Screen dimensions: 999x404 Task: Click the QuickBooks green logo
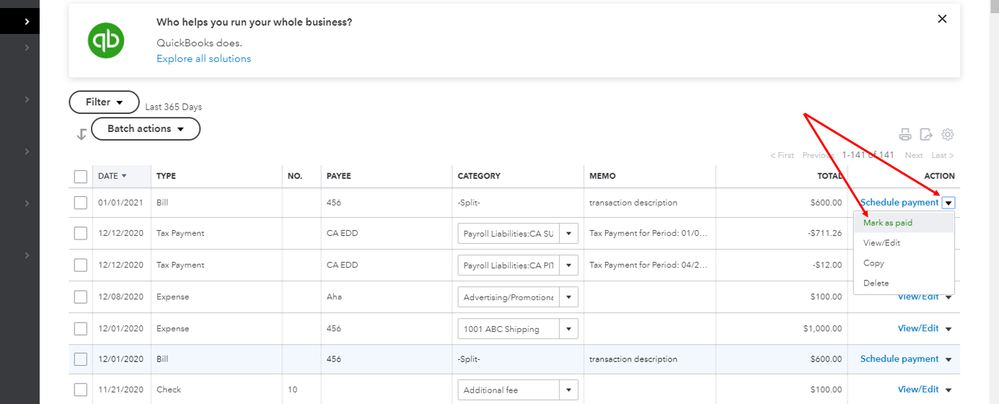click(x=105, y=40)
